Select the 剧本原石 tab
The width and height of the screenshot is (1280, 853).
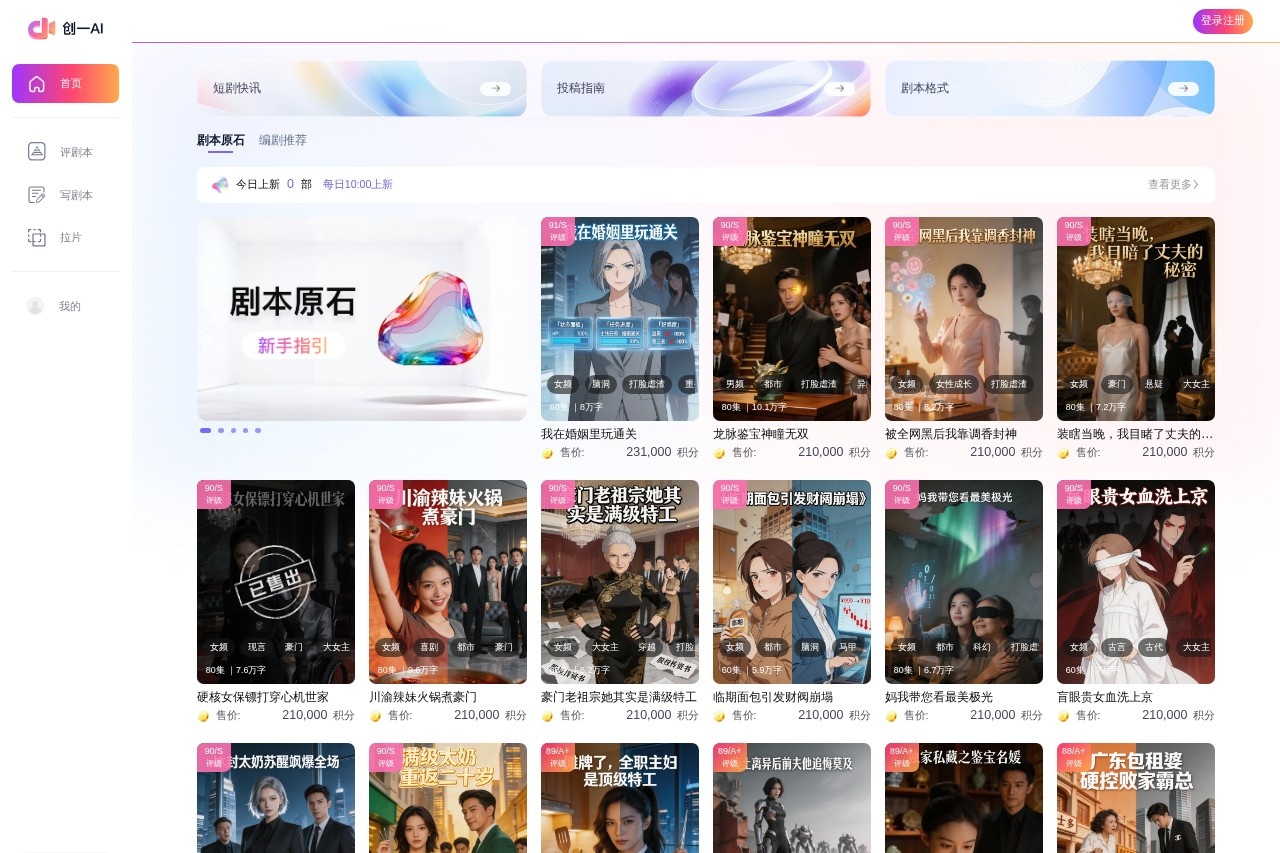click(x=220, y=140)
